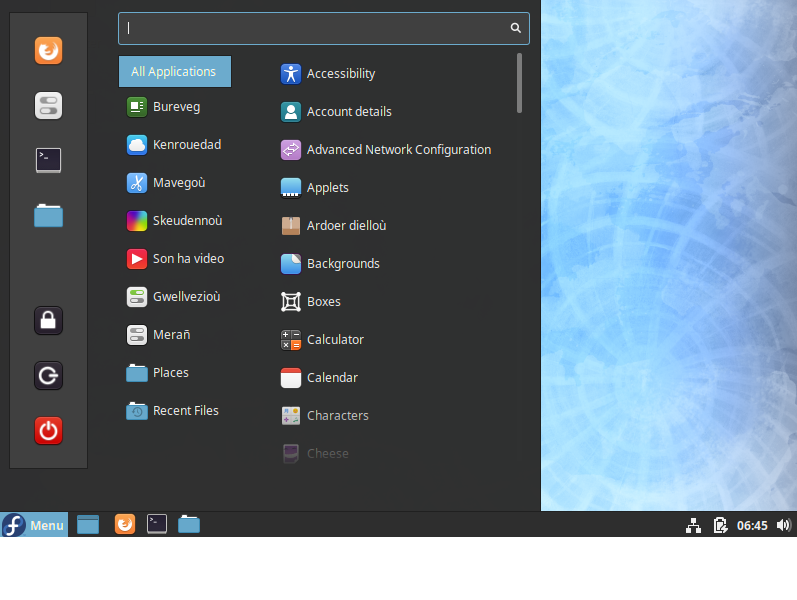
Task: Close the menu via Fedora Menu button
Action: tap(34, 525)
